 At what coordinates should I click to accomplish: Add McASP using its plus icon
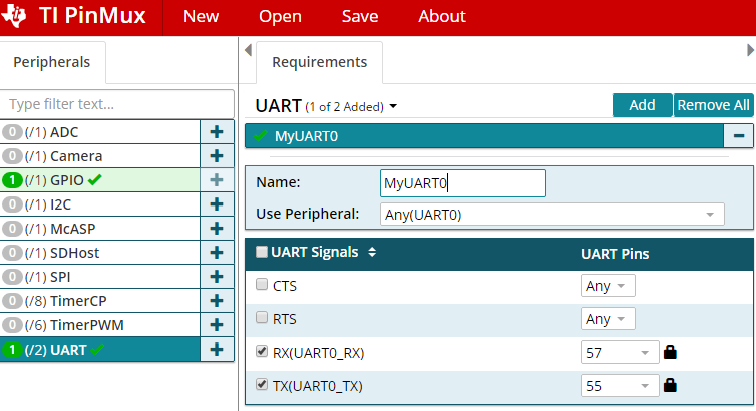(x=216, y=228)
